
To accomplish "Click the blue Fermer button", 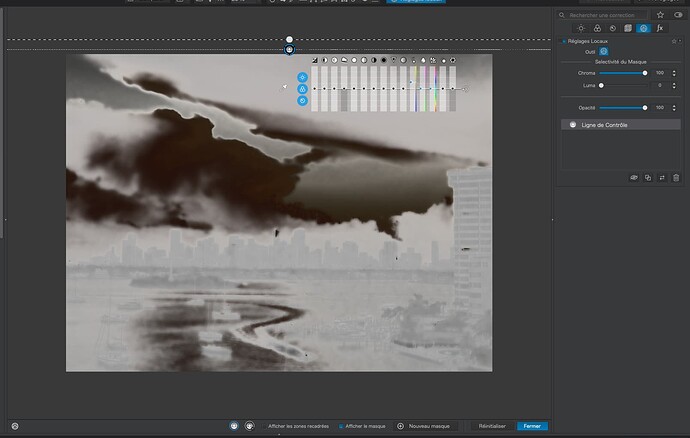I will tap(532, 426).
